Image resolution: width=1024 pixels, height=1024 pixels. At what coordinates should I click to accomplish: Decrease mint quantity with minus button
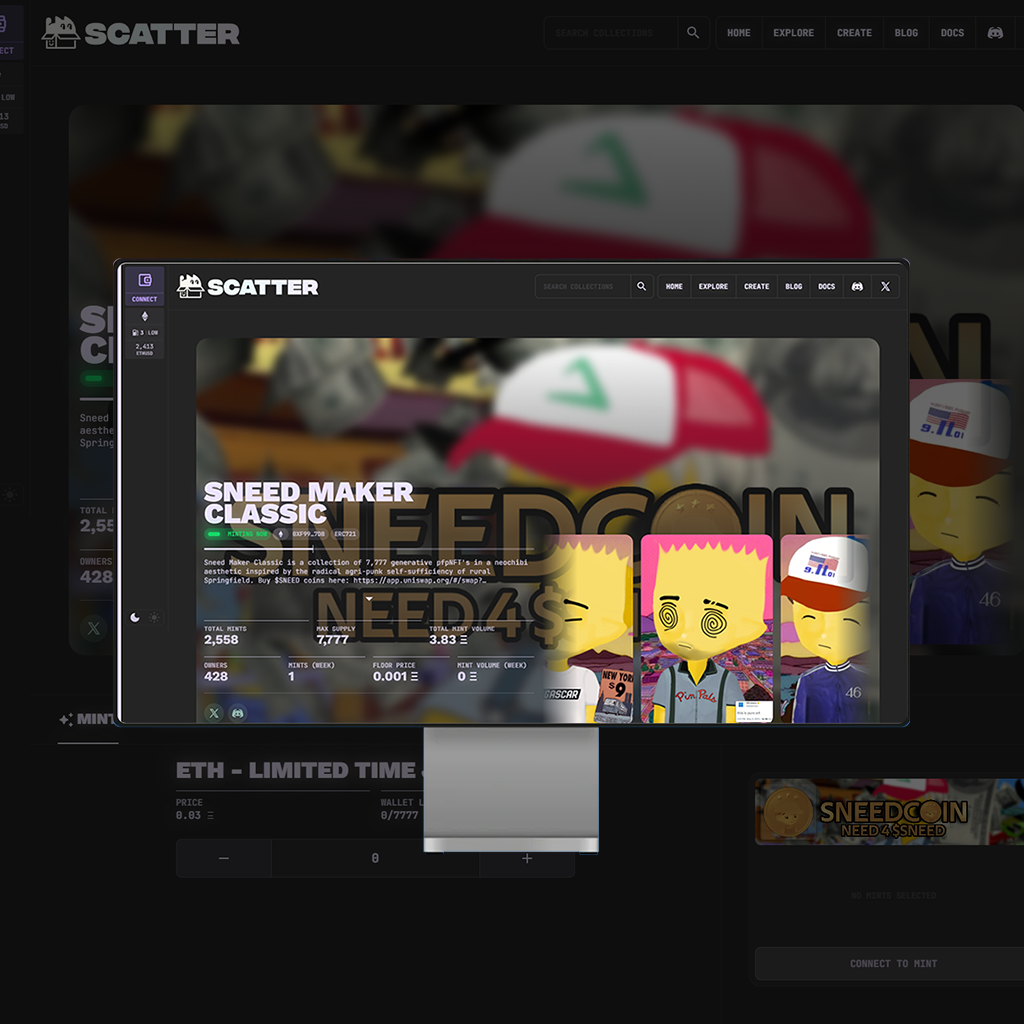point(224,858)
